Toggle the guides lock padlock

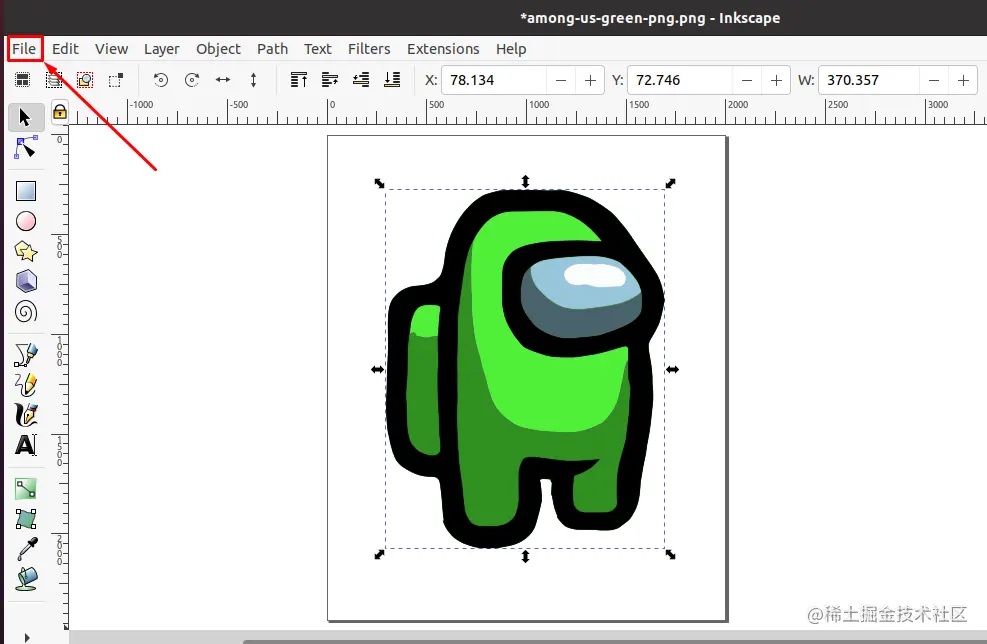(60, 112)
